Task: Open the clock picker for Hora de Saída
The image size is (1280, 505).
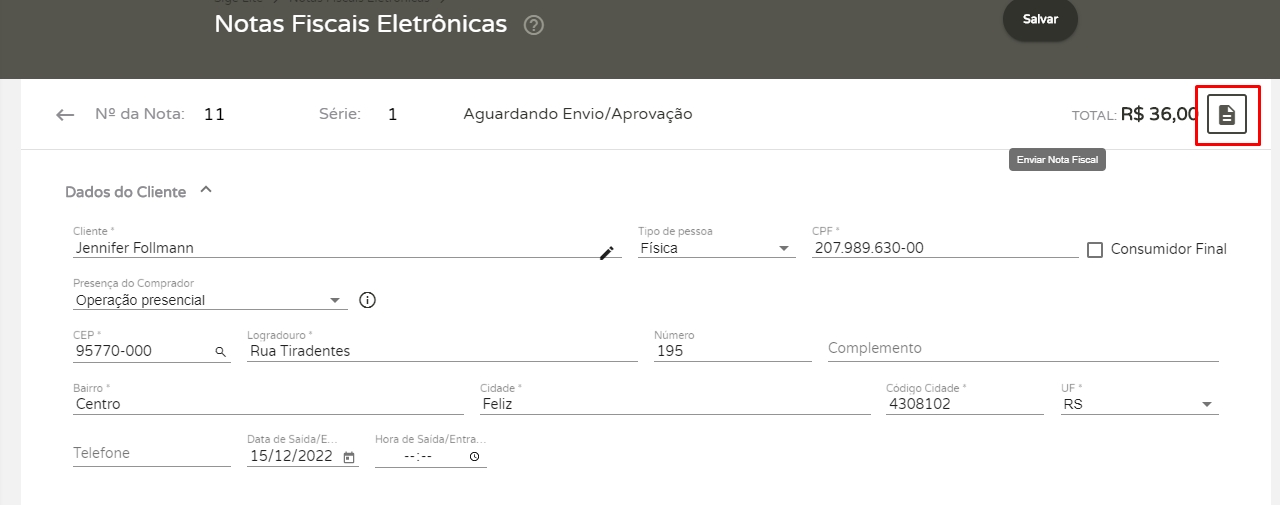Action: pyautogui.click(x=474, y=457)
